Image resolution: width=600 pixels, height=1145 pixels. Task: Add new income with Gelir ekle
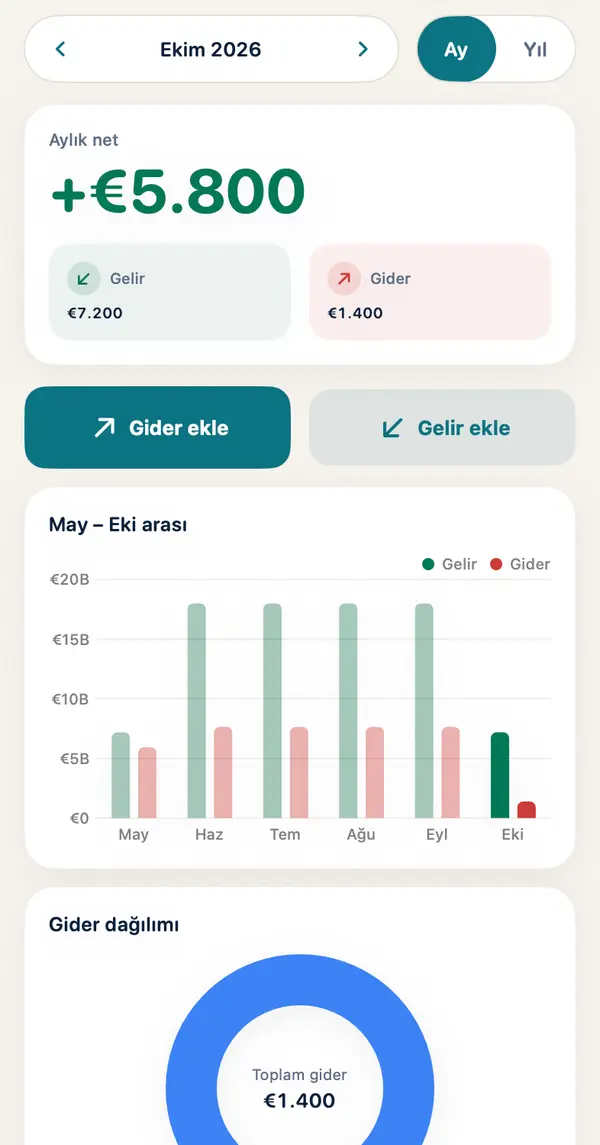point(442,427)
